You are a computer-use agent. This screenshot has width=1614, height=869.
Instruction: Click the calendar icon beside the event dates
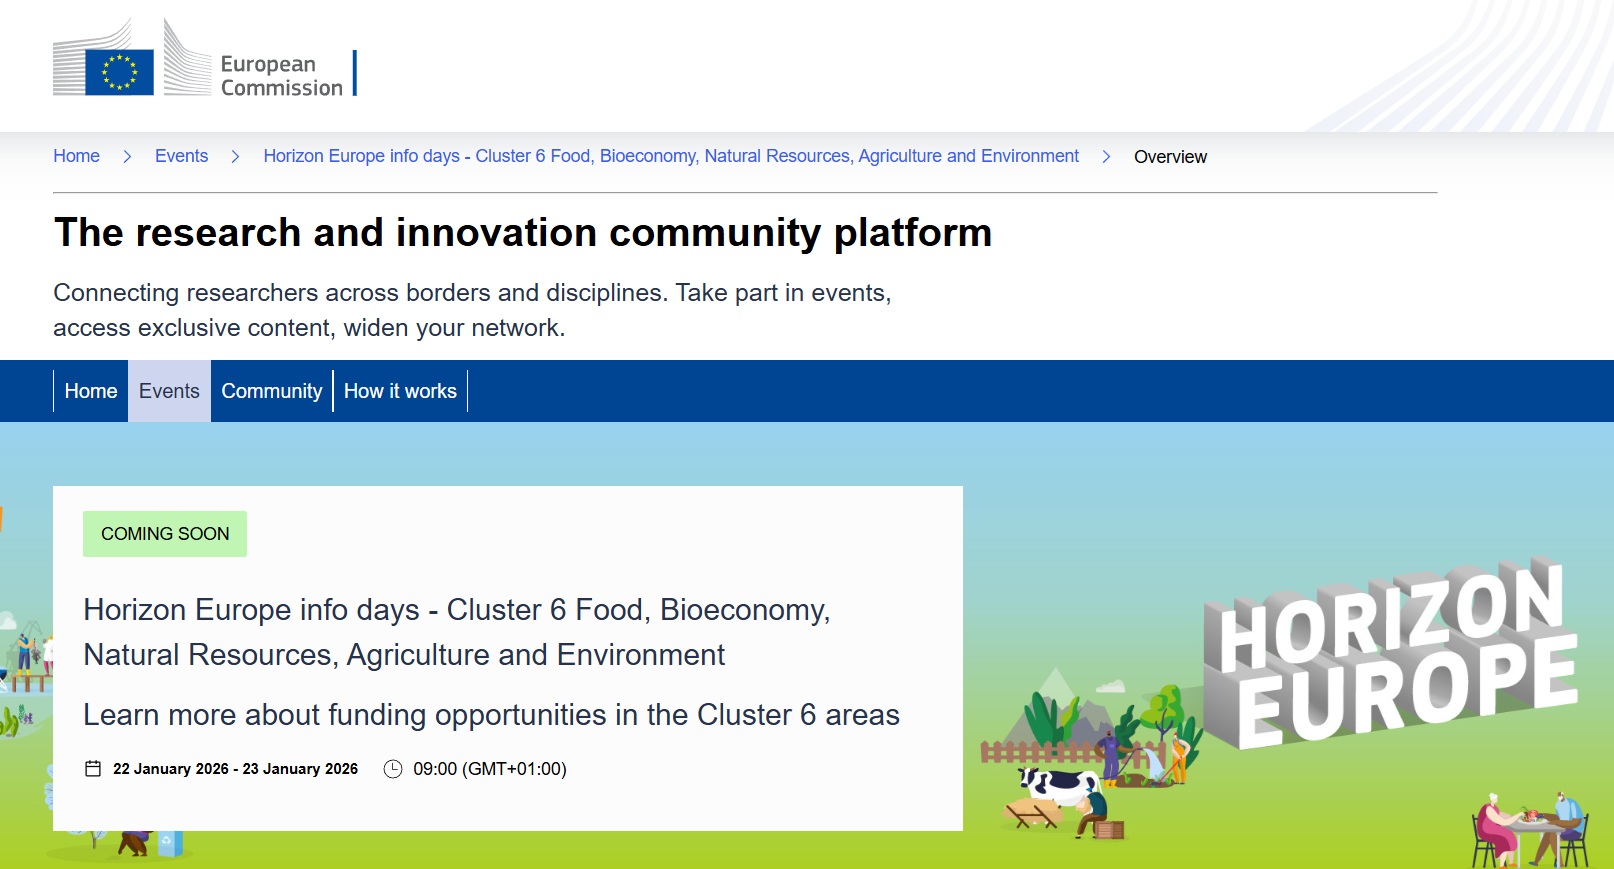(93, 769)
